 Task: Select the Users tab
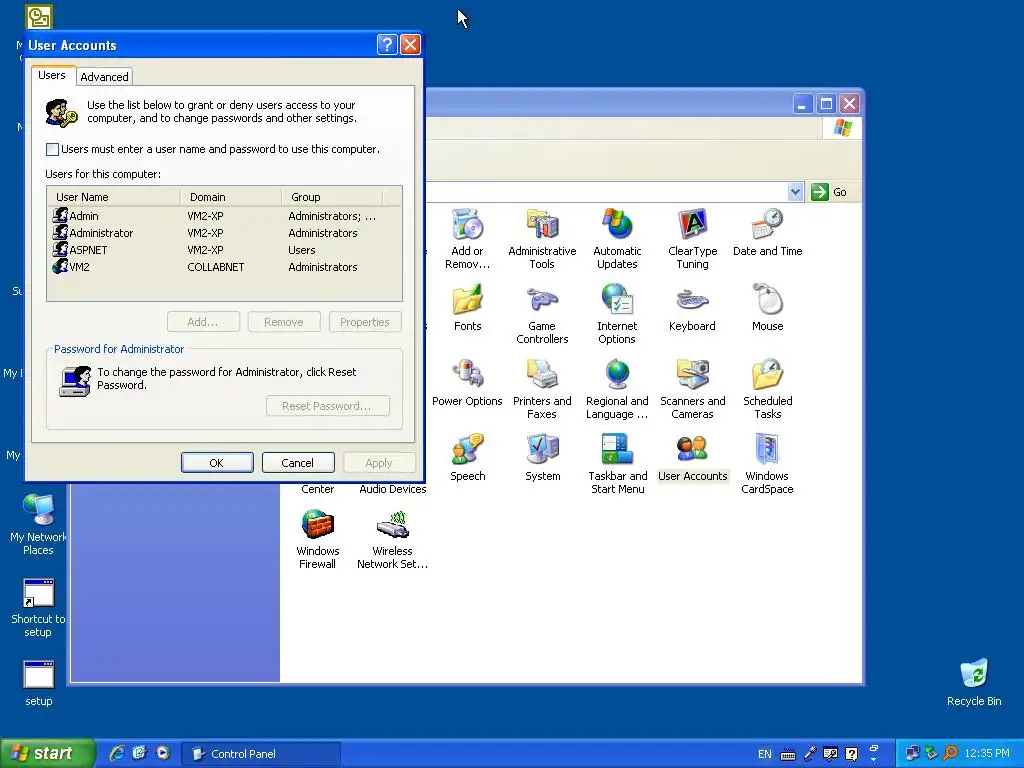pyautogui.click(x=52, y=75)
